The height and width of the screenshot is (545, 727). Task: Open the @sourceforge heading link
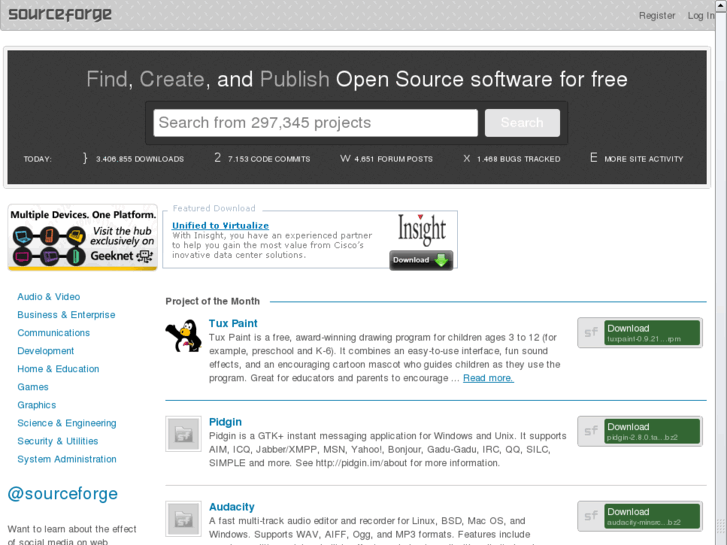click(62, 494)
